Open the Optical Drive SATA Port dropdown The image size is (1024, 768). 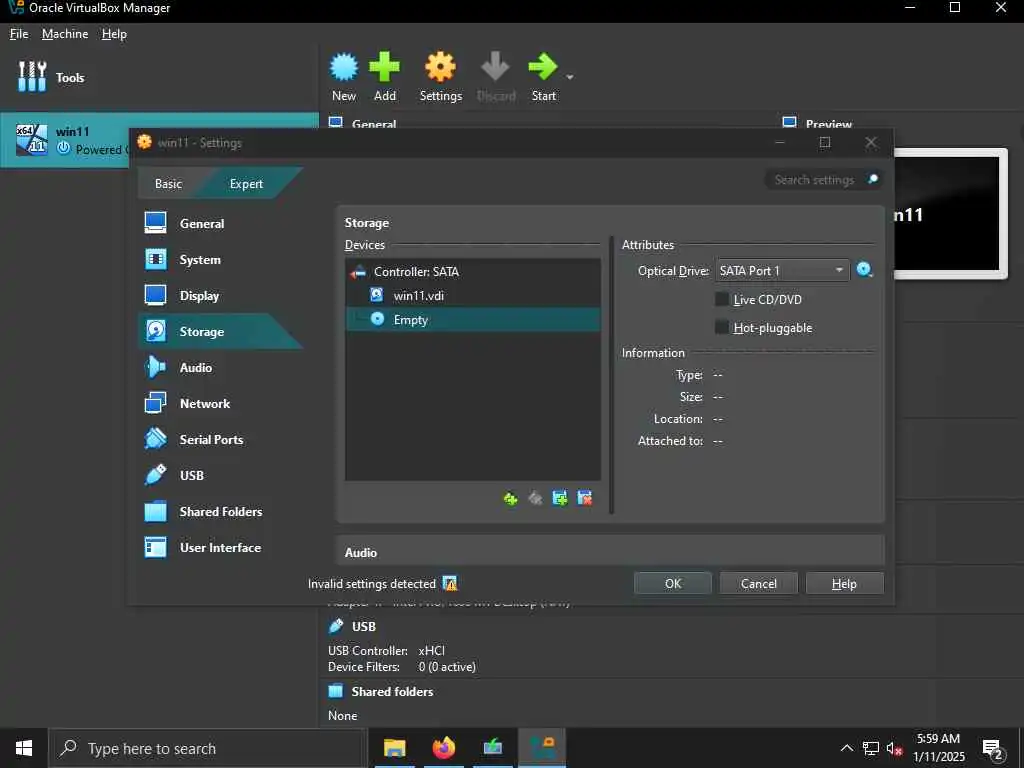pyautogui.click(x=782, y=270)
